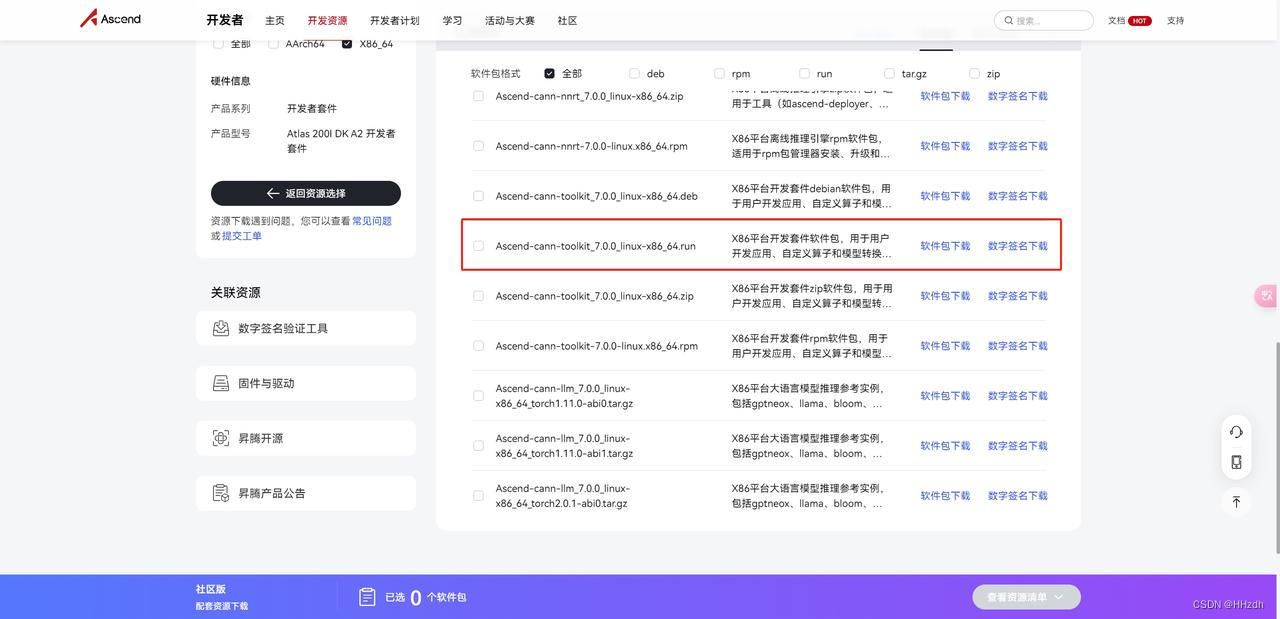Screen dimensions: 1280x619
Task: Open the 活动与大赛 nav item
Action: click(x=510, y=21)
